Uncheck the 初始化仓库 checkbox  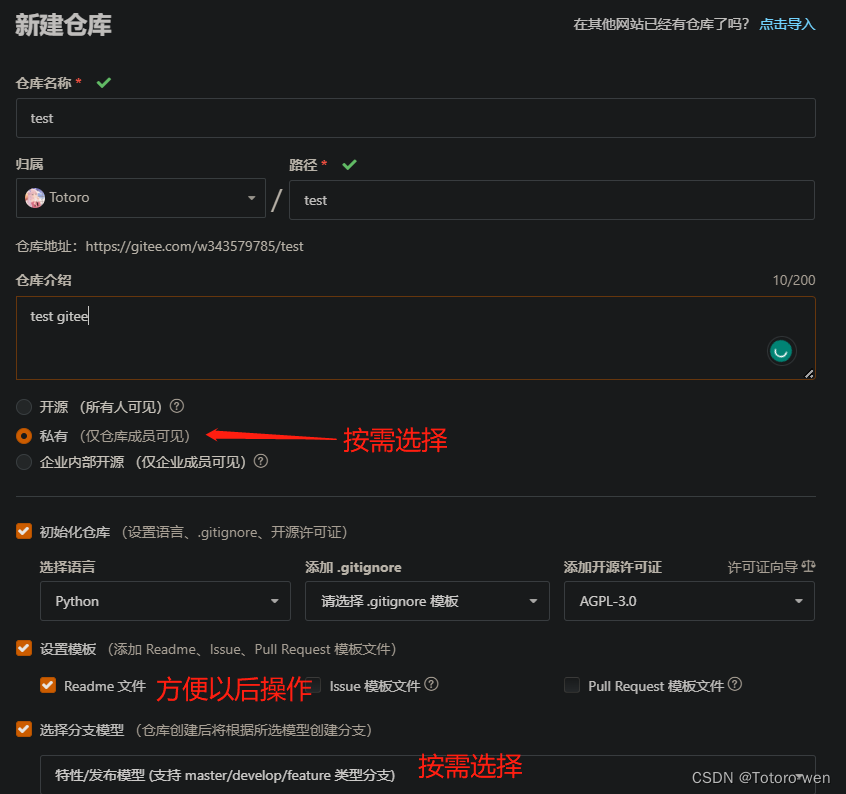(24, 531)
